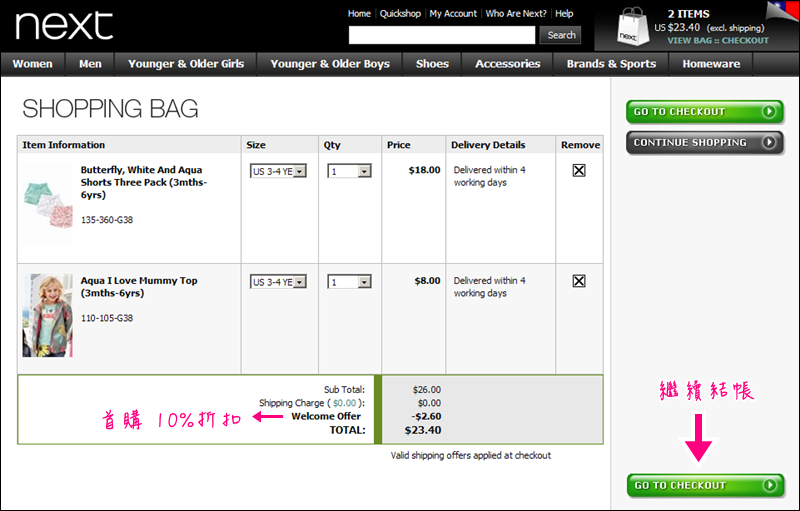Screen dimensions: 800x511
Task: Open size dropdown for Aqua I Love Mummy Top
Action: point(278,282)
